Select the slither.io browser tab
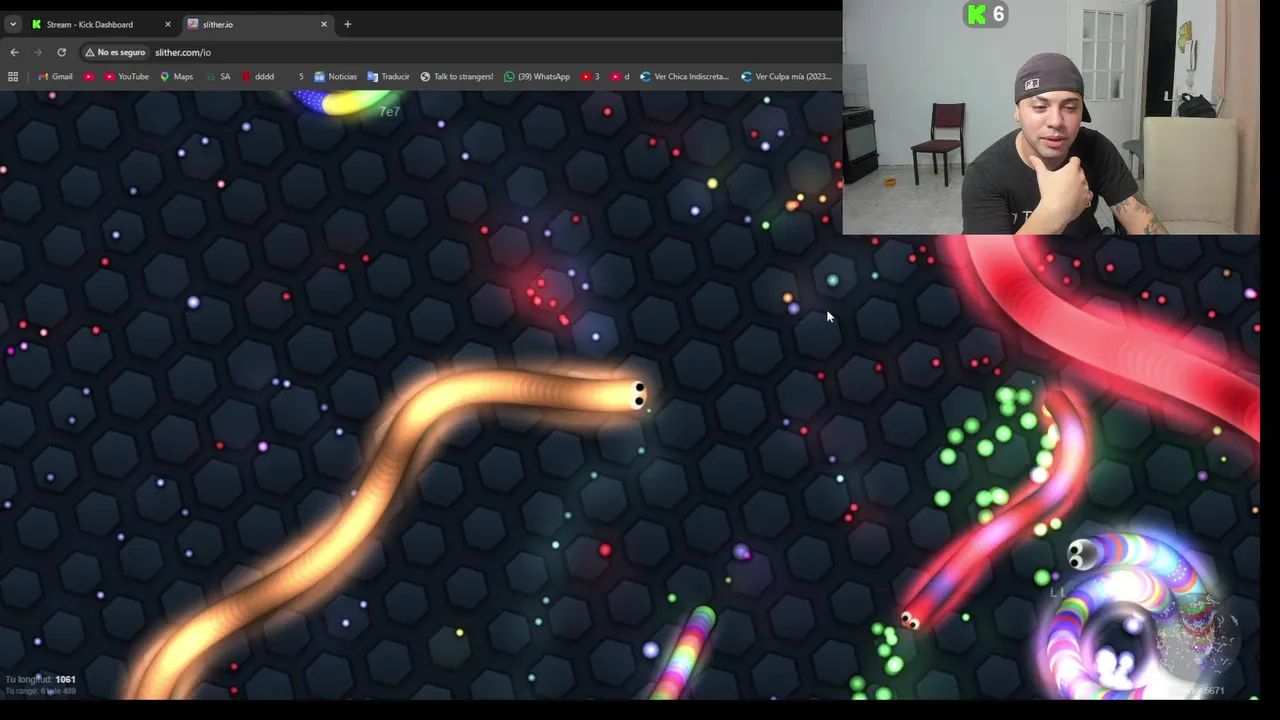1280x720 pixels. (257, 24)
